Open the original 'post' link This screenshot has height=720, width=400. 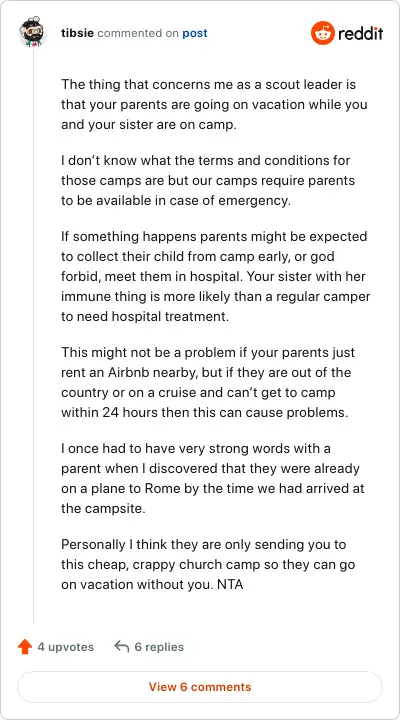[x=195, y=33]
